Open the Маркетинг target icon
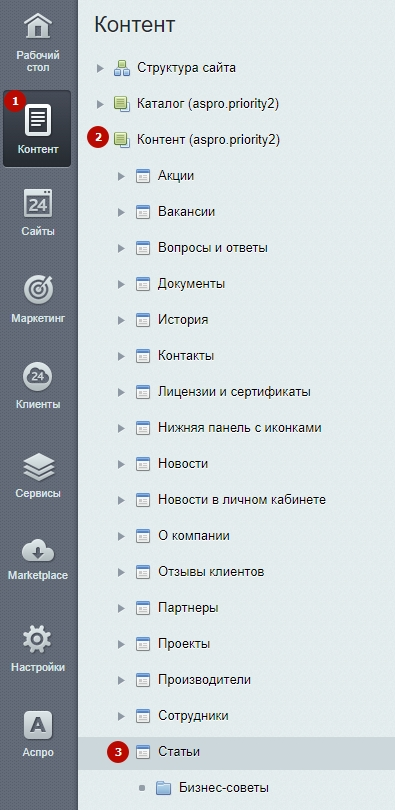 click(x=38, y=289)
